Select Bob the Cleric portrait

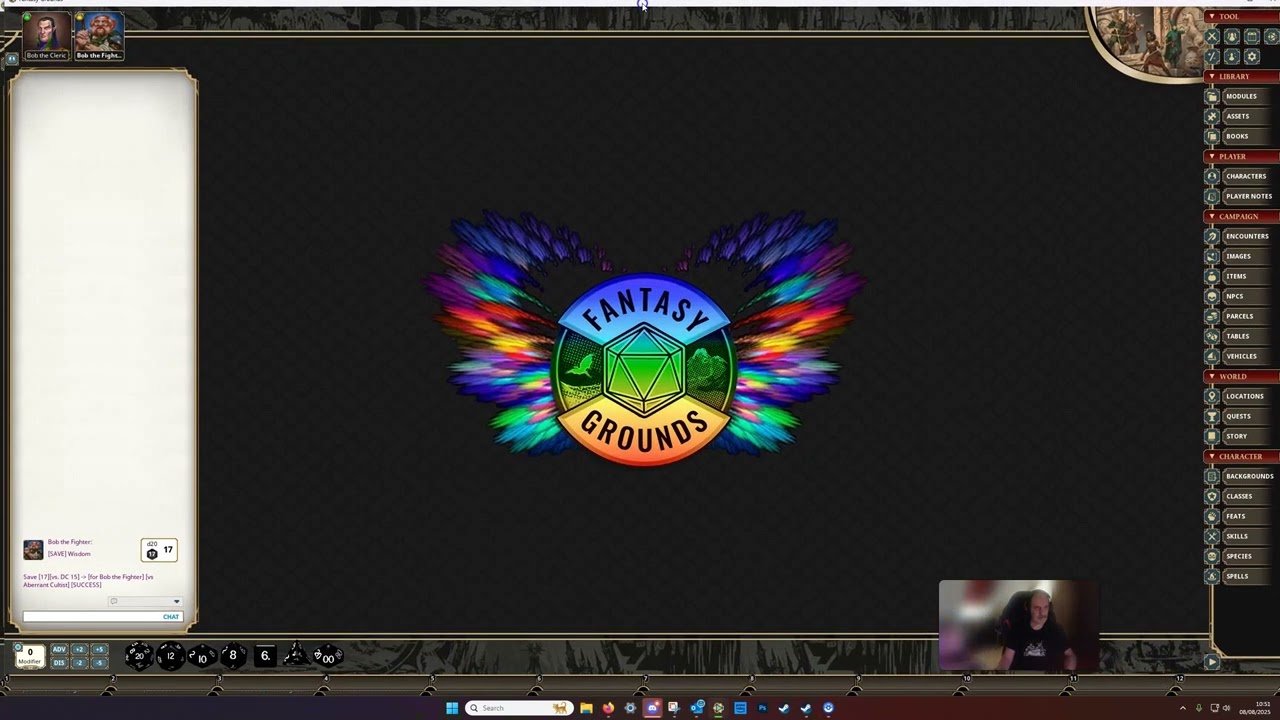click(x=46, y=36)
